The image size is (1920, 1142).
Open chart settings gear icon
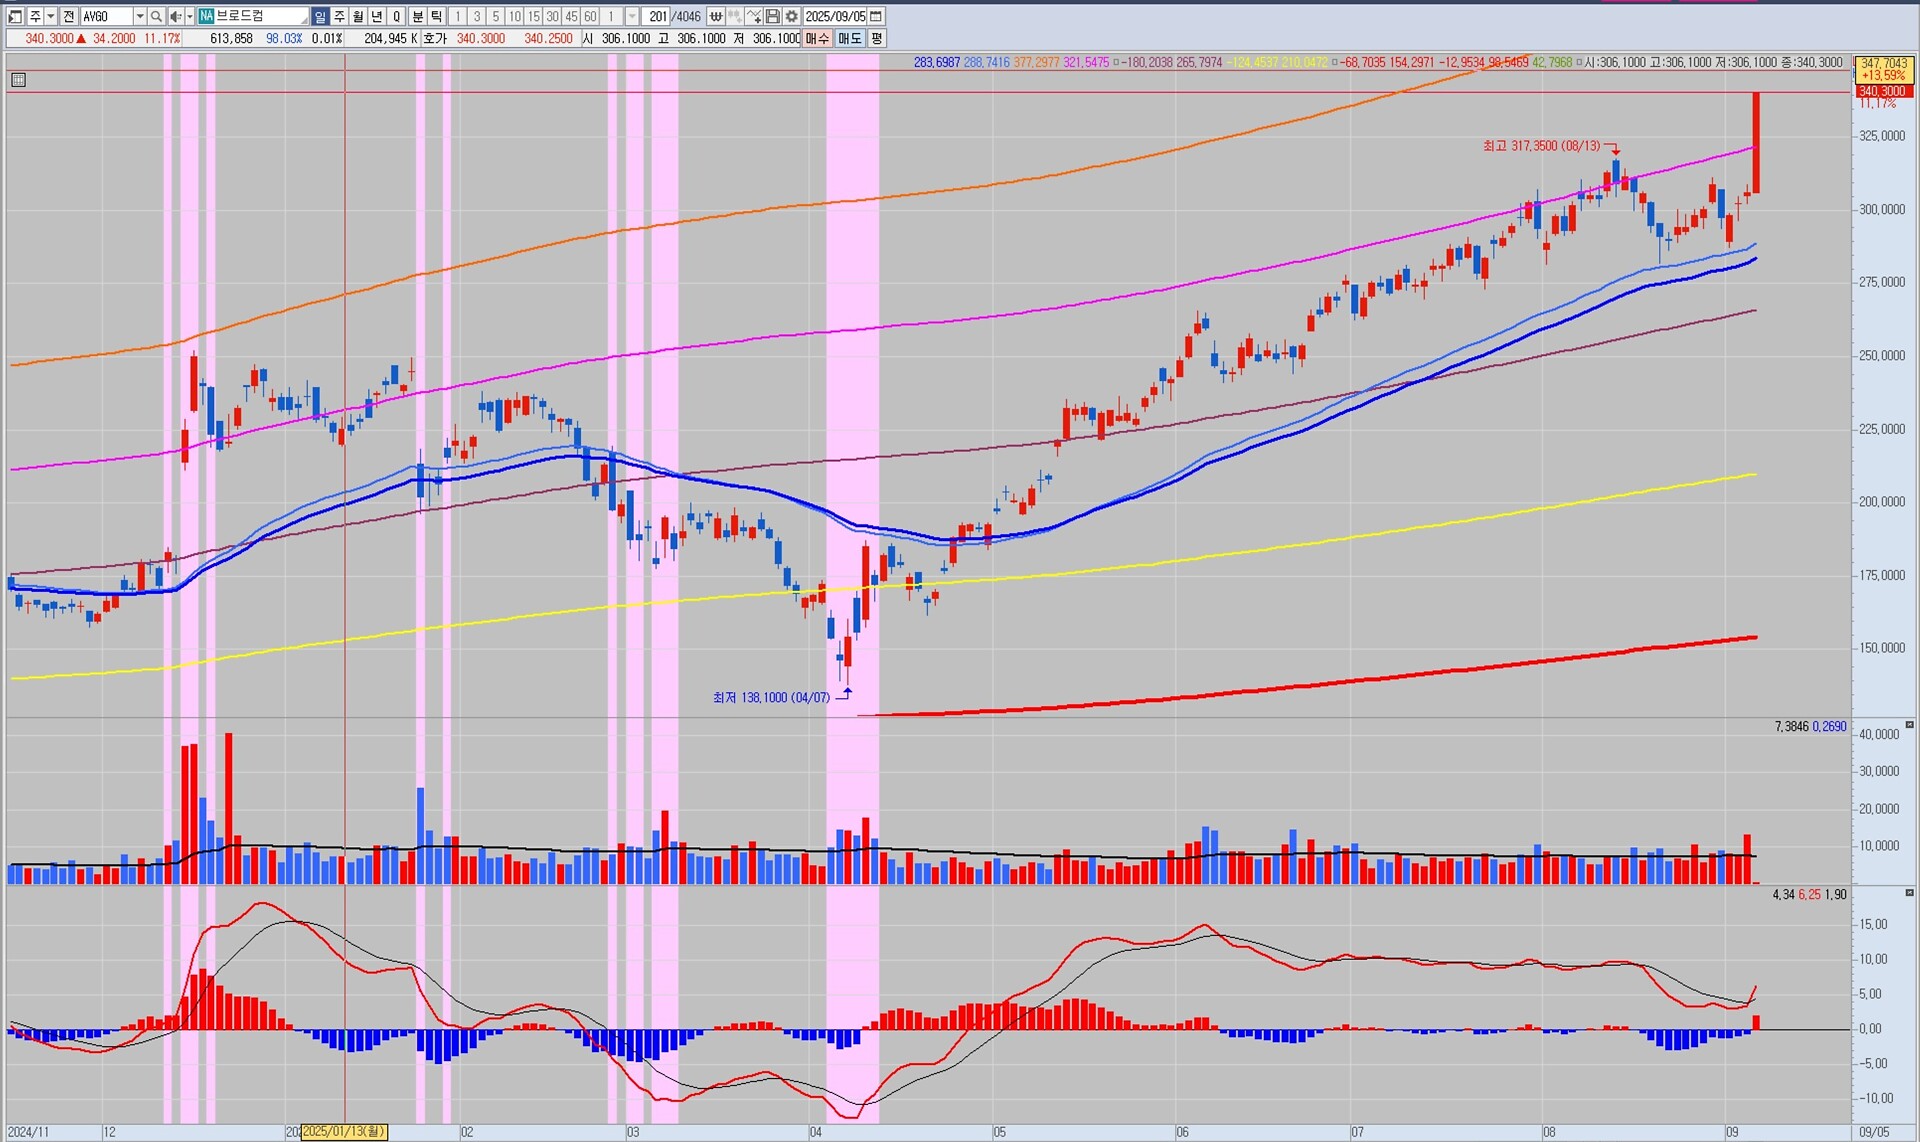791,16
